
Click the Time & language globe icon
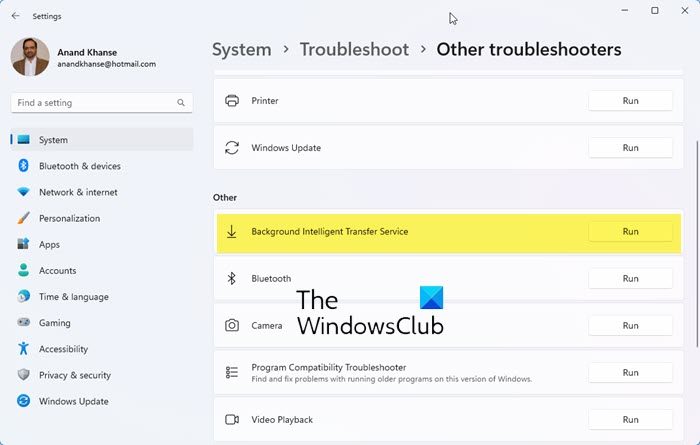pyautogui.click(x=24, y=296)
